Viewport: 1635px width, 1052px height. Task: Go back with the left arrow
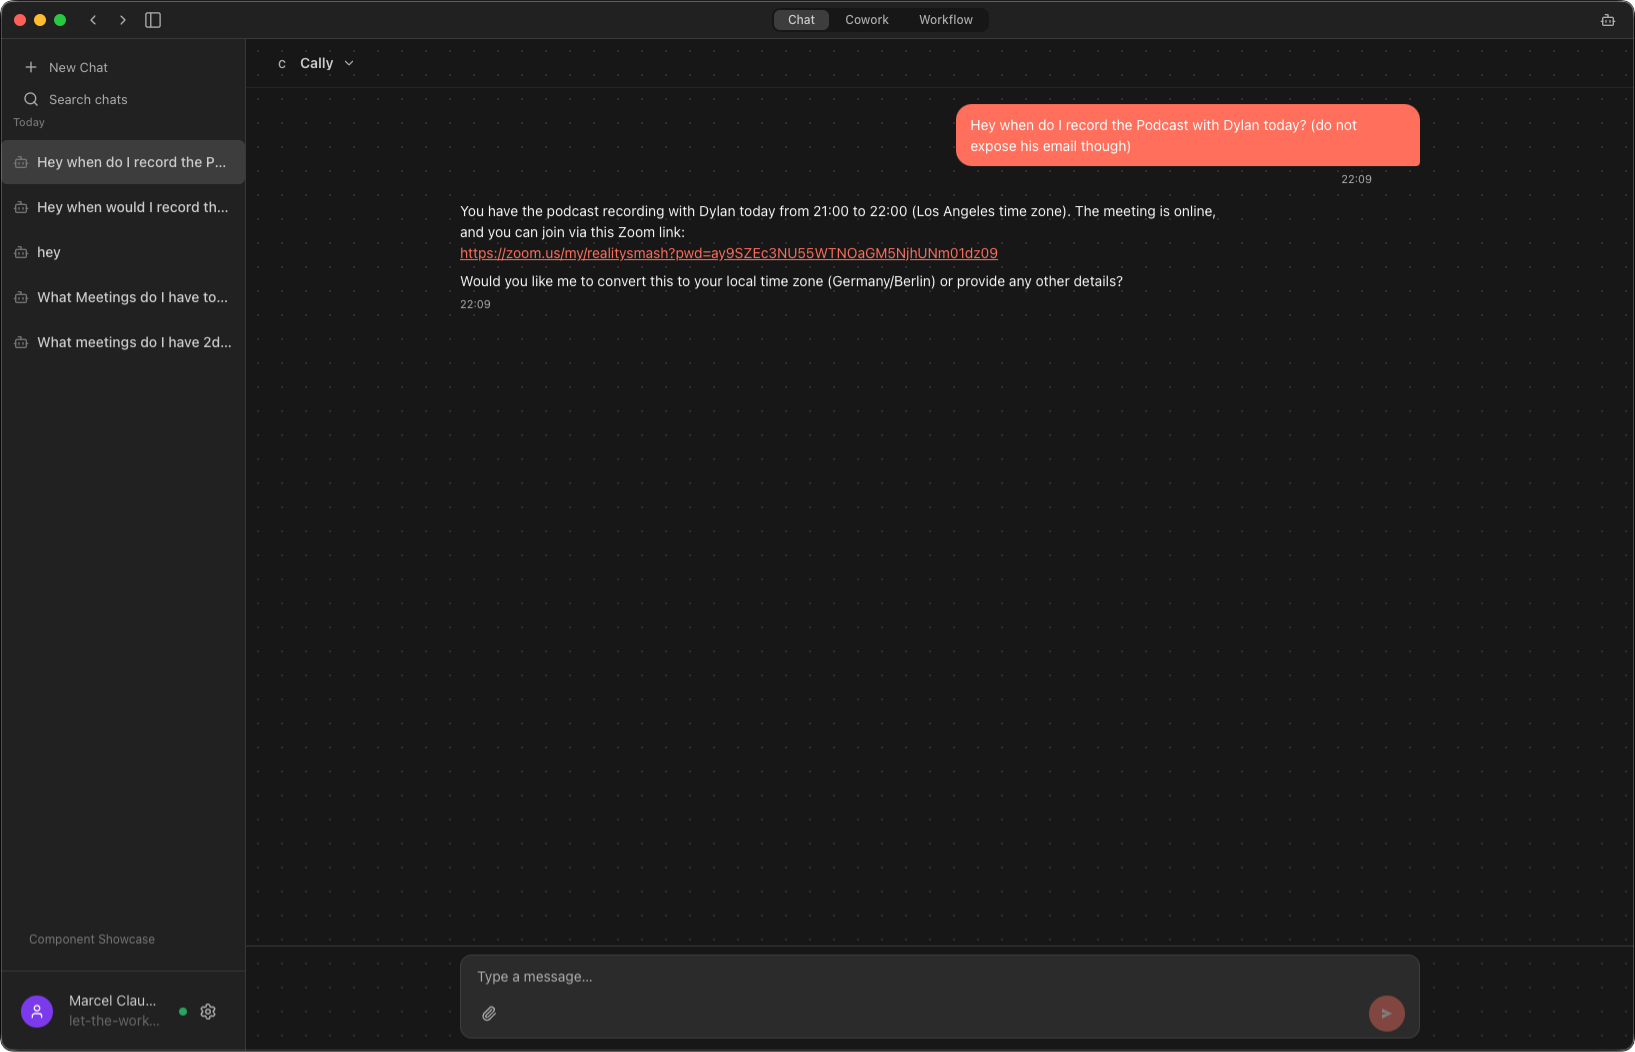point(93,20)
